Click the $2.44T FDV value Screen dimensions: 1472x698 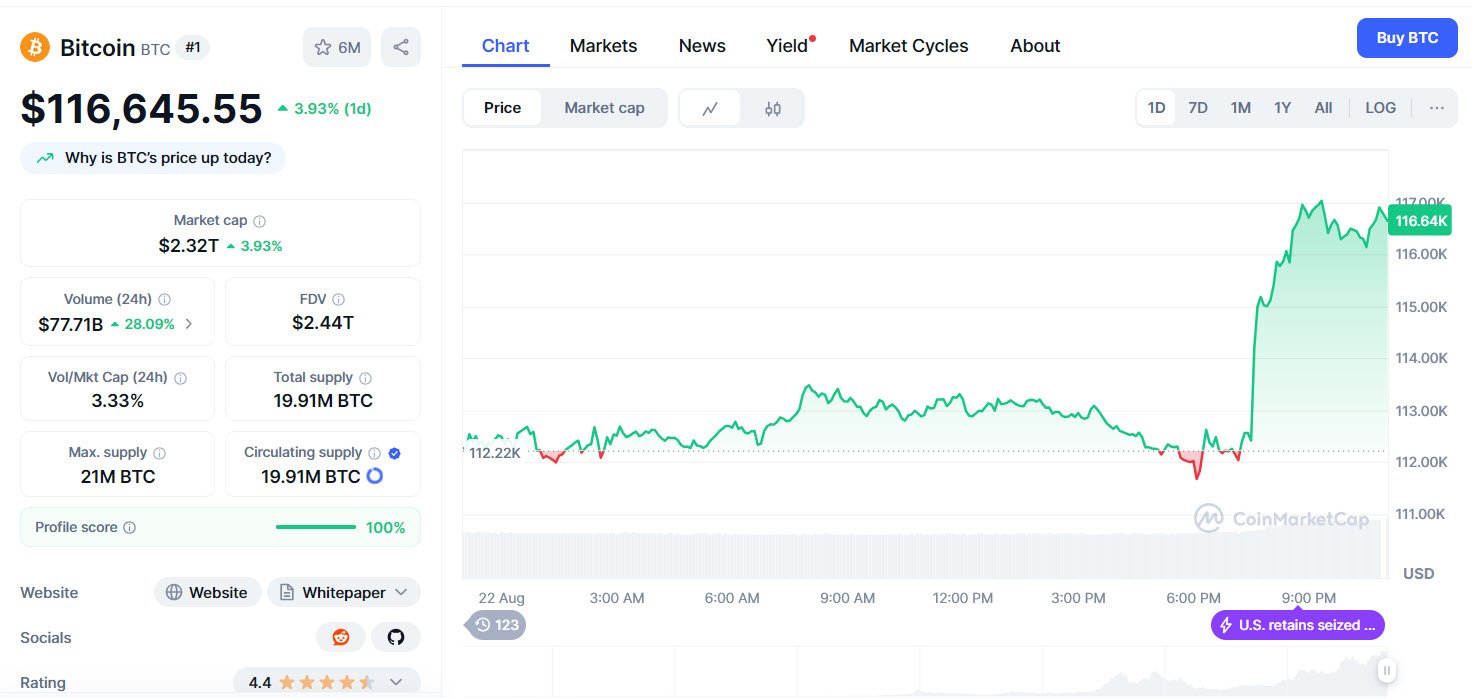(323, 323)
